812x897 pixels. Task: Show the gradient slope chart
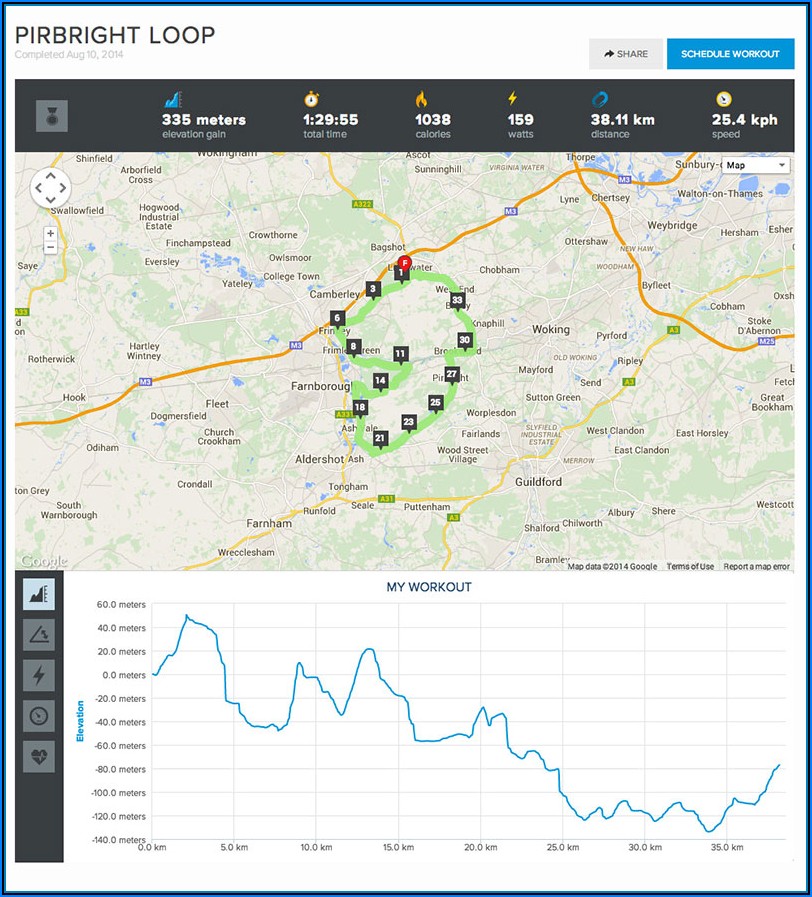39,634
